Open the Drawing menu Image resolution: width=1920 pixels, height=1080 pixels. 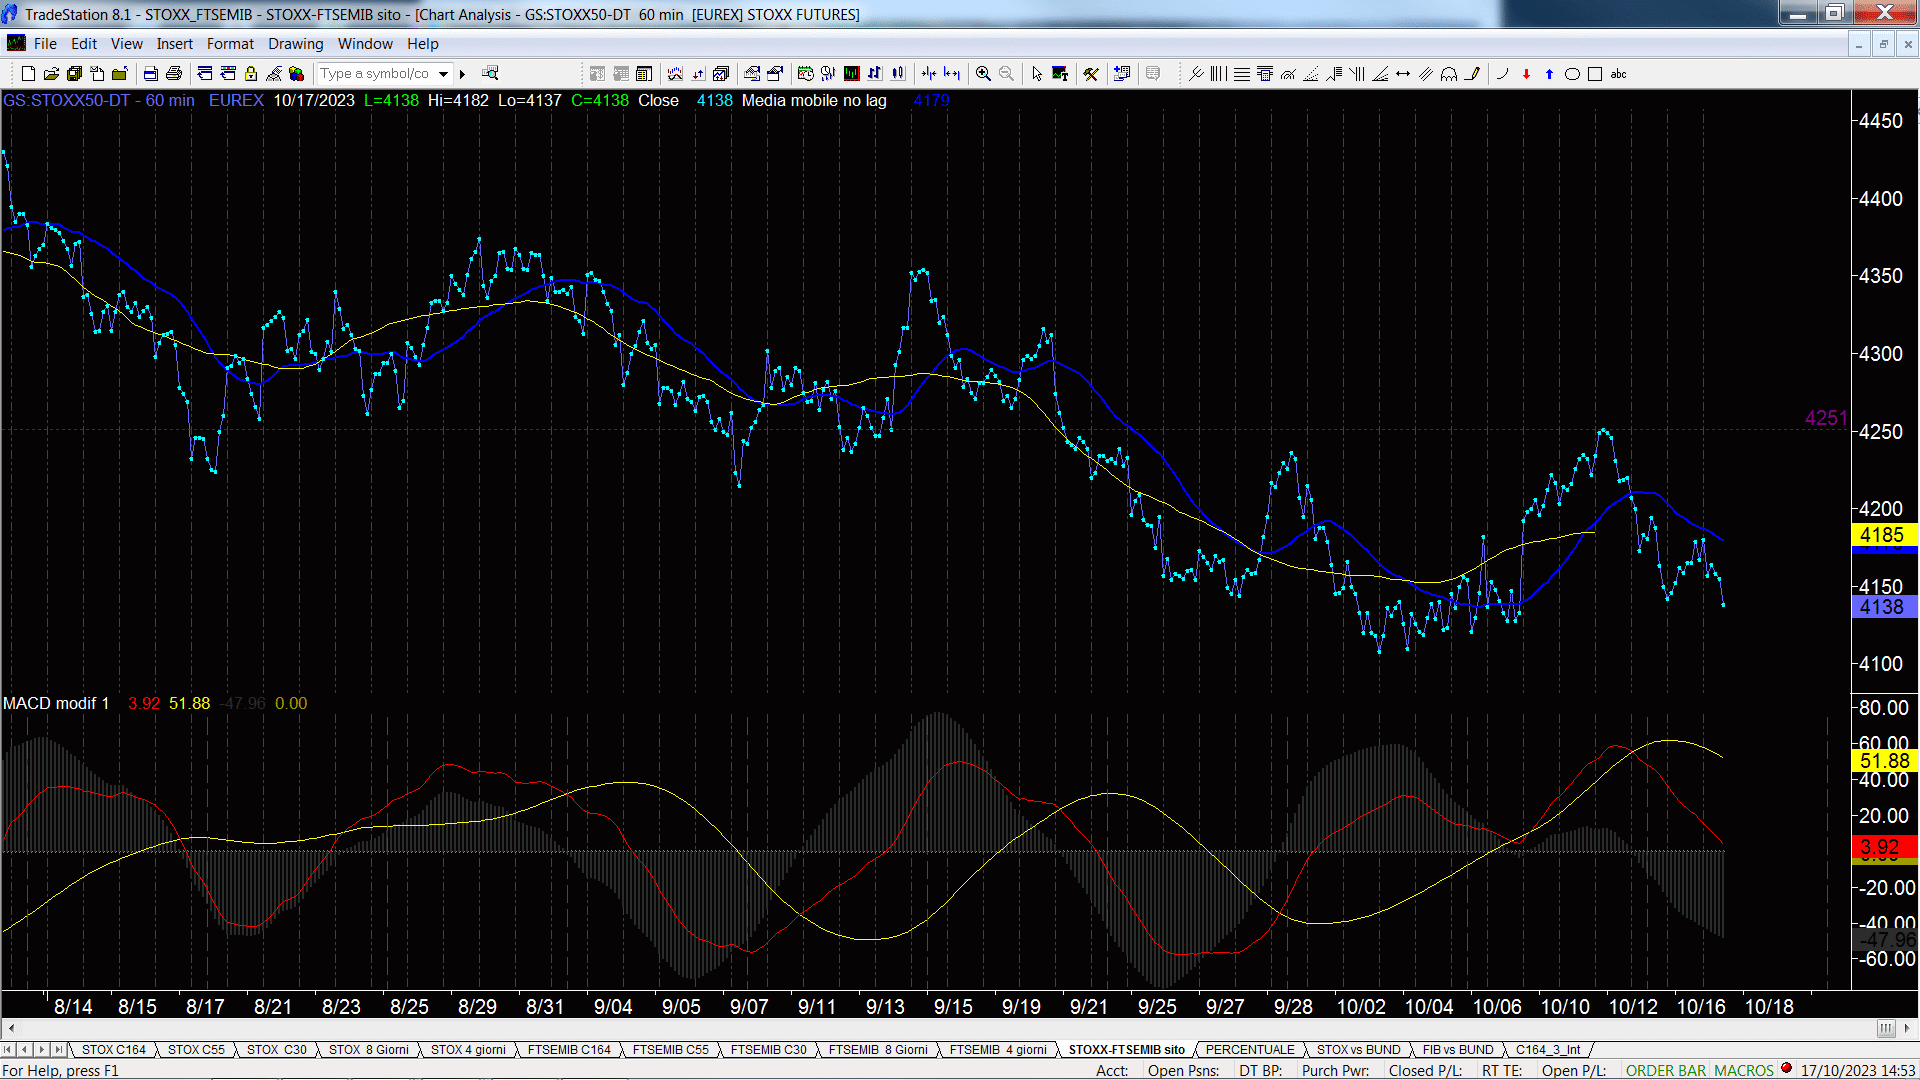(x=295, y=43)
